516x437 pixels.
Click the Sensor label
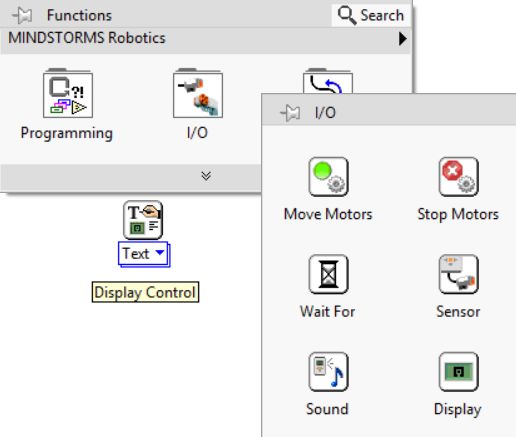(x=458, y=312)
